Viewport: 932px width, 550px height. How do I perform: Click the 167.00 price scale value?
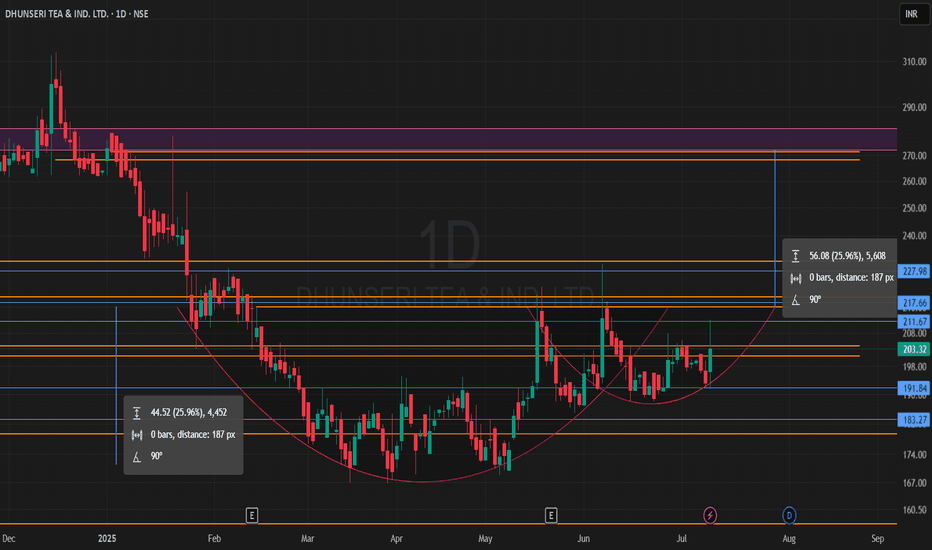point(914,483)
